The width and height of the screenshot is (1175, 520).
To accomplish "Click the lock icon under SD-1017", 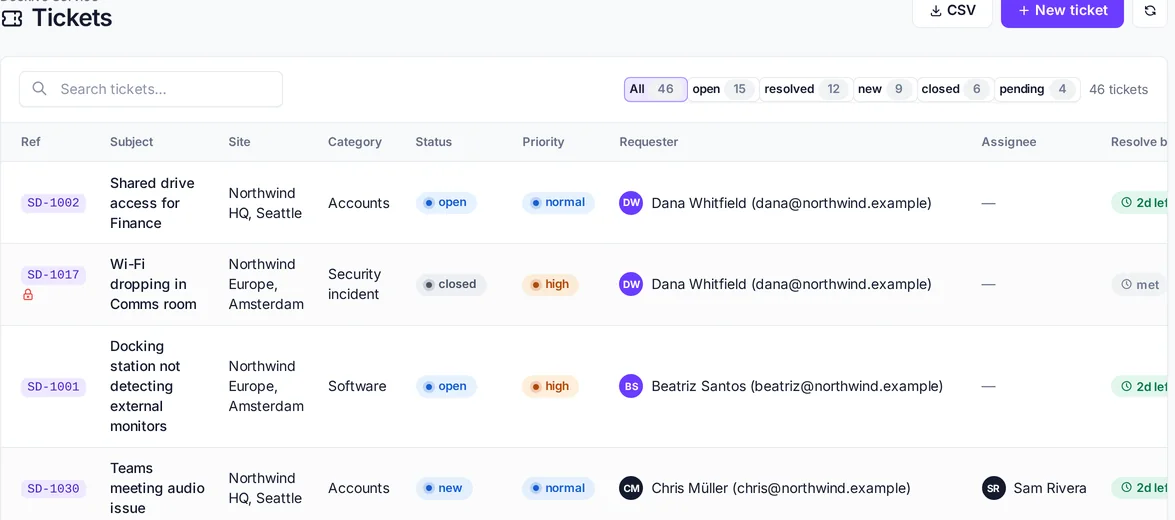I will (28, 295).
